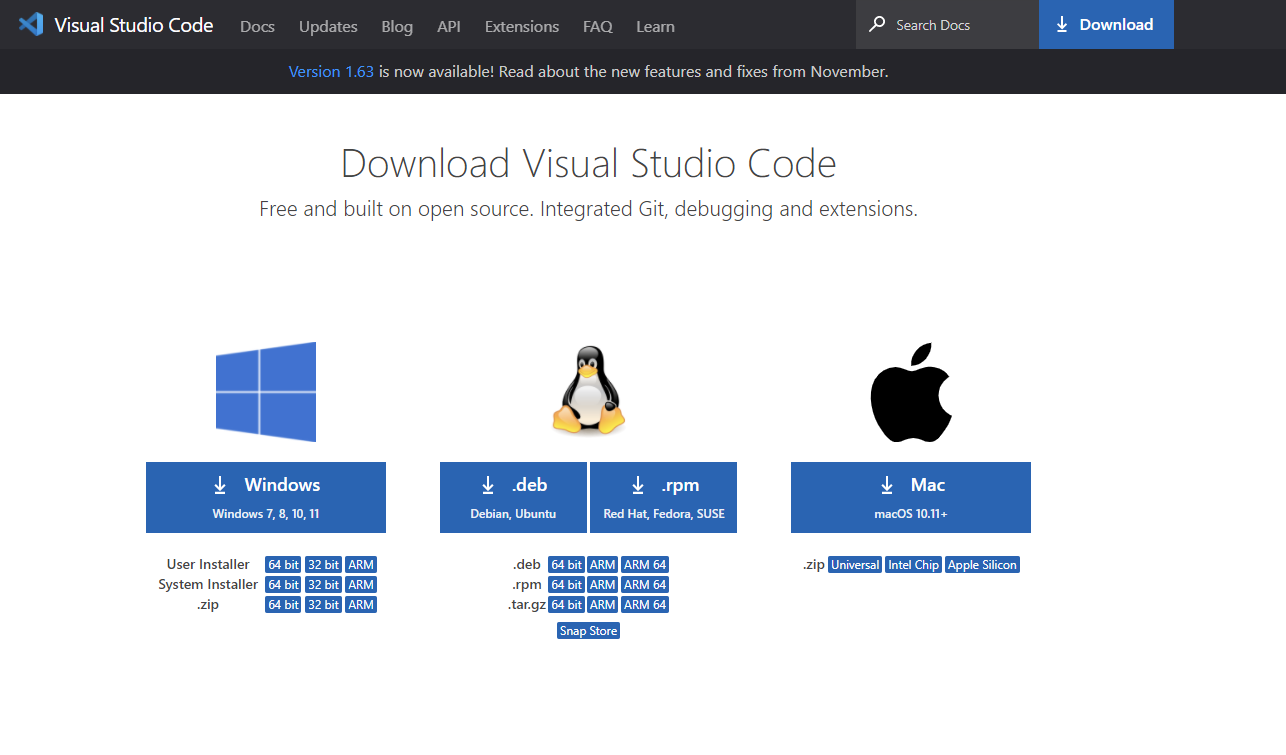Image resolution: width=1286 pixels, height=755 pixels.
Task: Open the Version 1.63 link
Action: click(331, 71)
